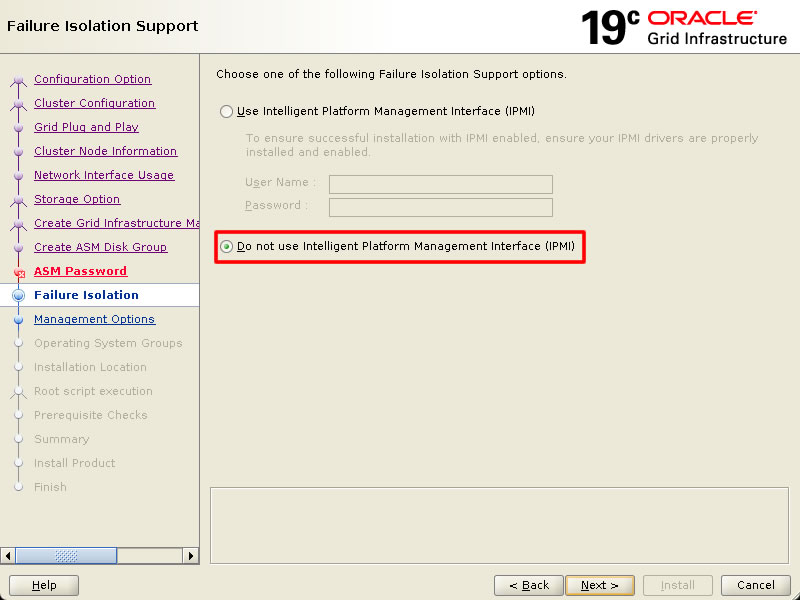Go back with the Back button

[529, 585]
